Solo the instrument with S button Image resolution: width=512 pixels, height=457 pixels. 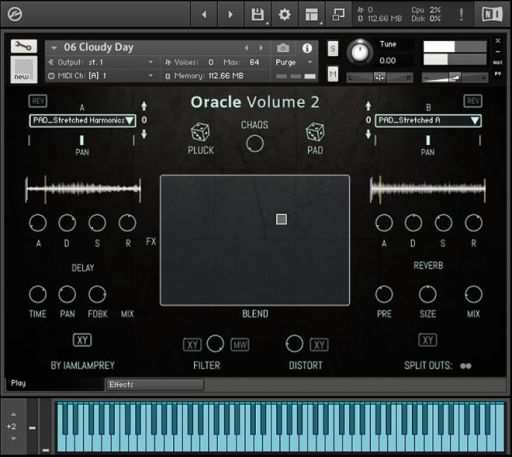333,49
